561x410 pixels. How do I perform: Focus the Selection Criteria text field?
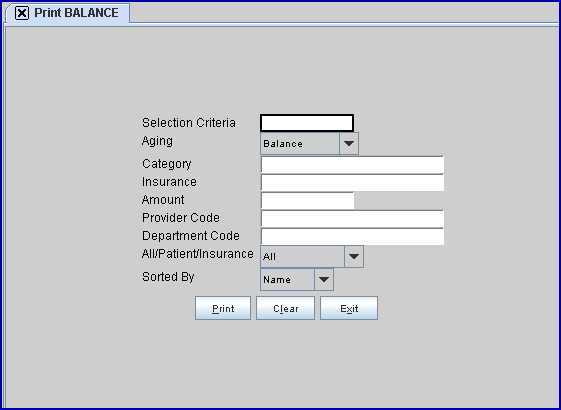307,123
